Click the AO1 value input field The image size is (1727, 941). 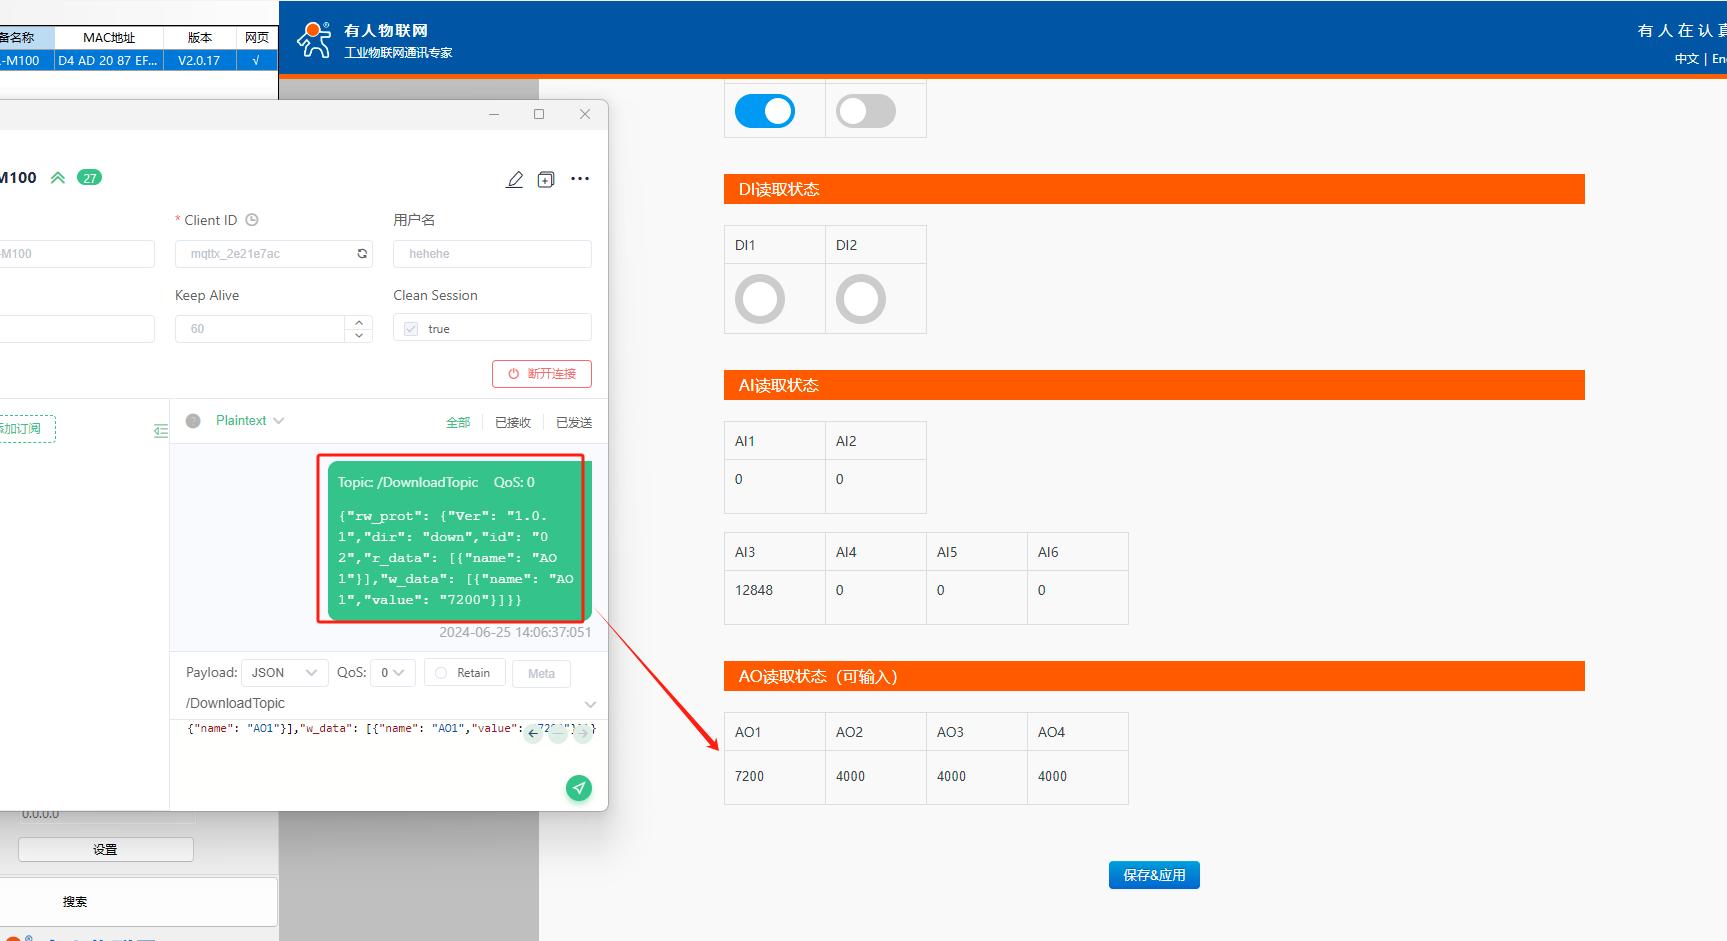774,777
